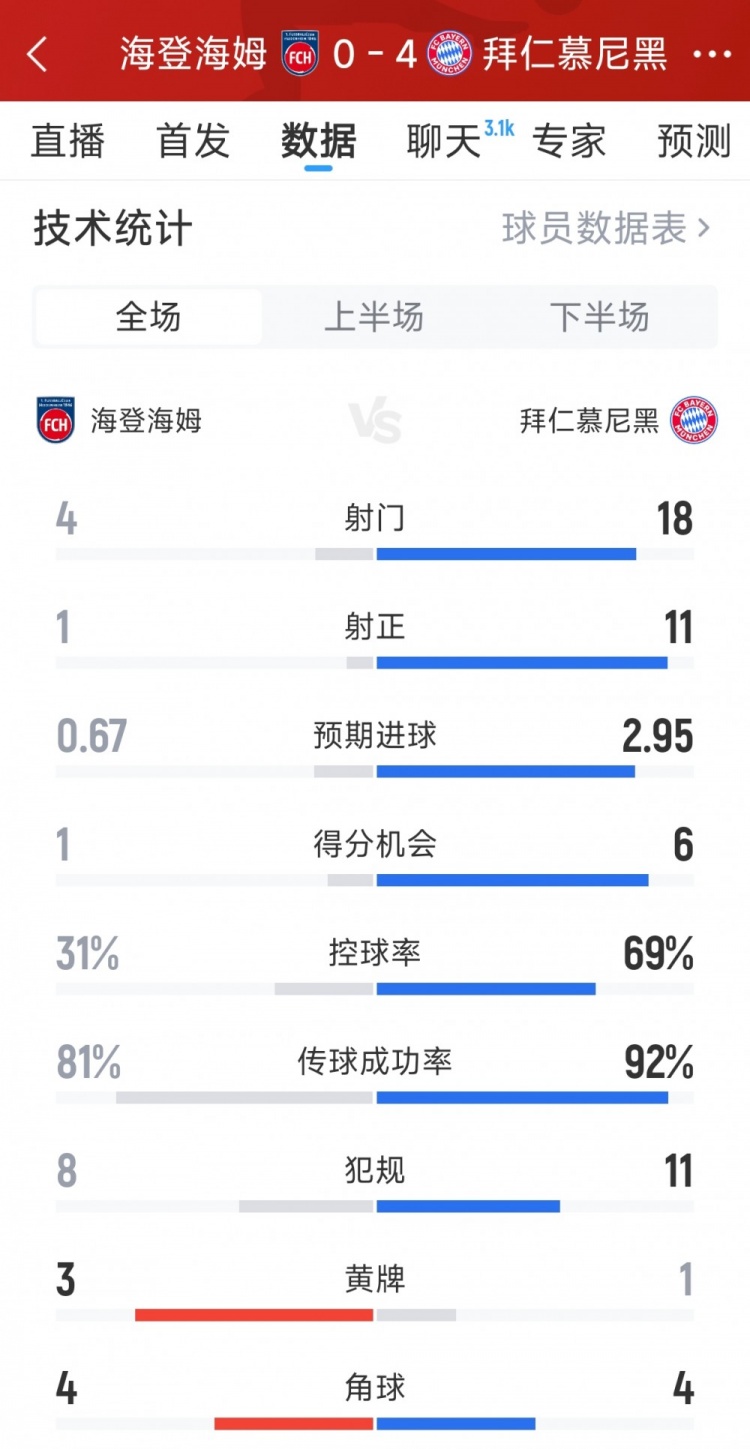Tap the Bayern logo beside 拜仁慕尼黑 team name
This screenshot has width=750, height=1449.
(694, 420)
